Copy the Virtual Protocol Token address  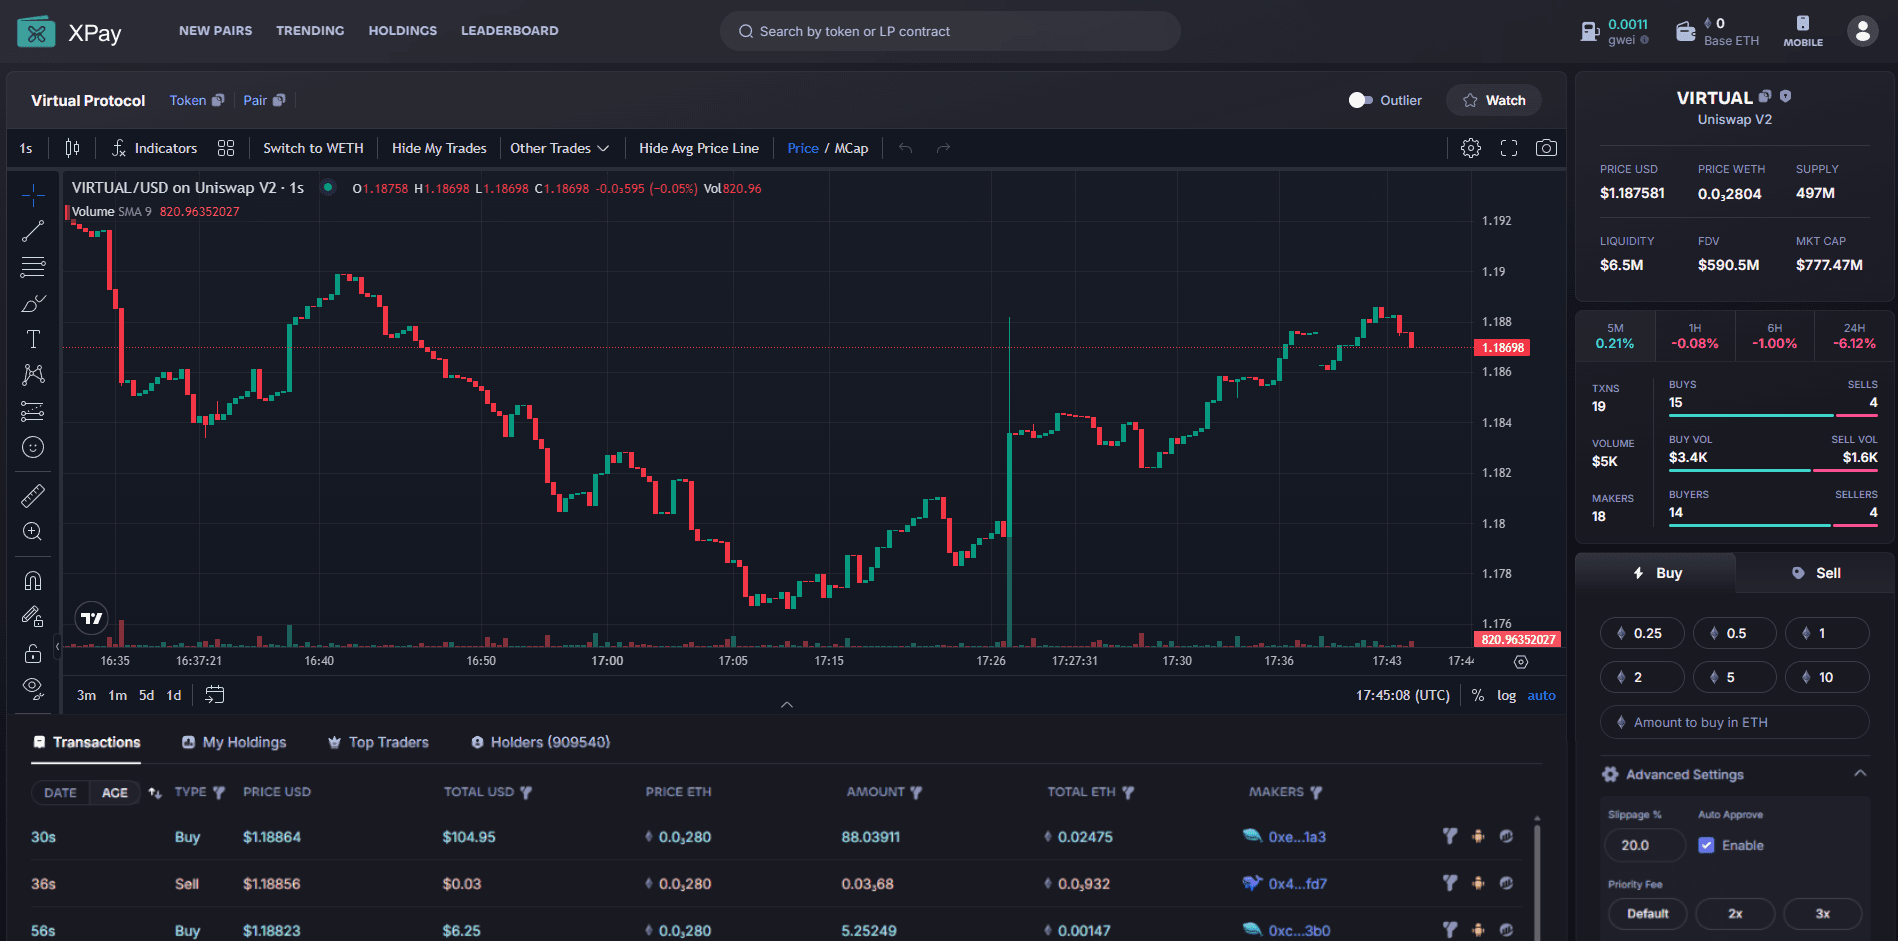tap(218, 100)
